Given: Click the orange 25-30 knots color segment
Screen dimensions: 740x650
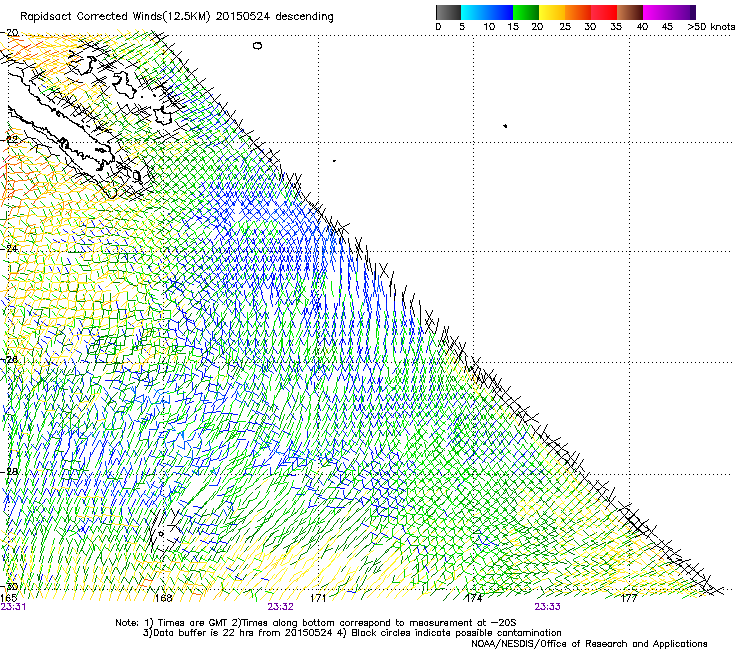Looking at the screenshot, I should tap(578, 12).
